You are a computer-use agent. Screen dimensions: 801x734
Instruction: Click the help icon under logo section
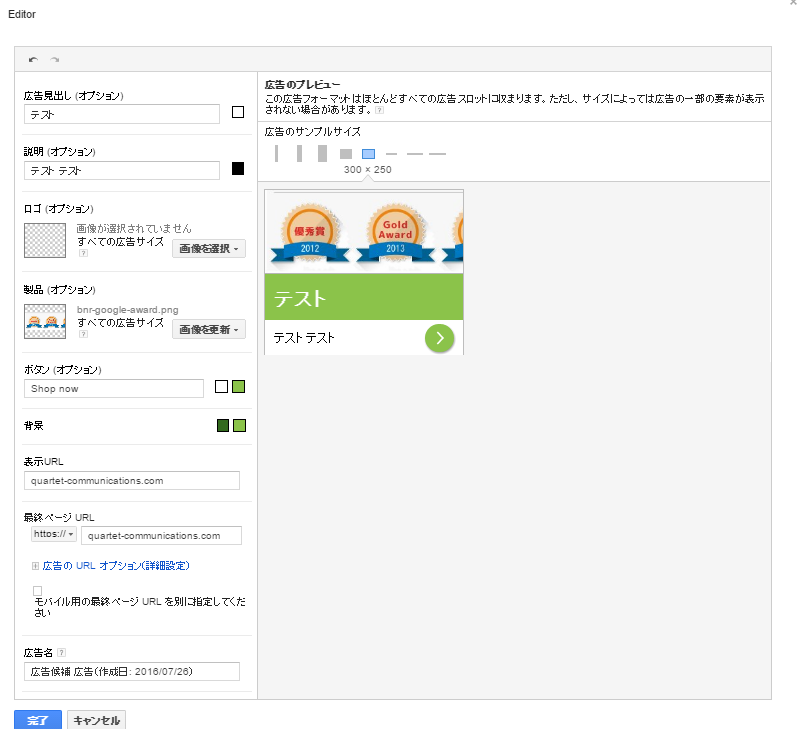[x=82, y=253]
